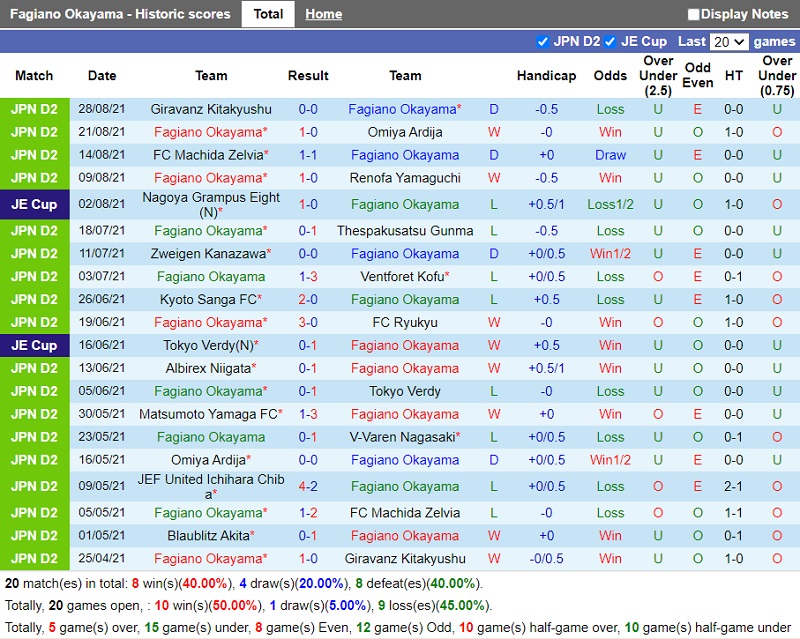Open the Blaublitz Akita team link
Screen dimensions: 800x639
pos(207,535)
